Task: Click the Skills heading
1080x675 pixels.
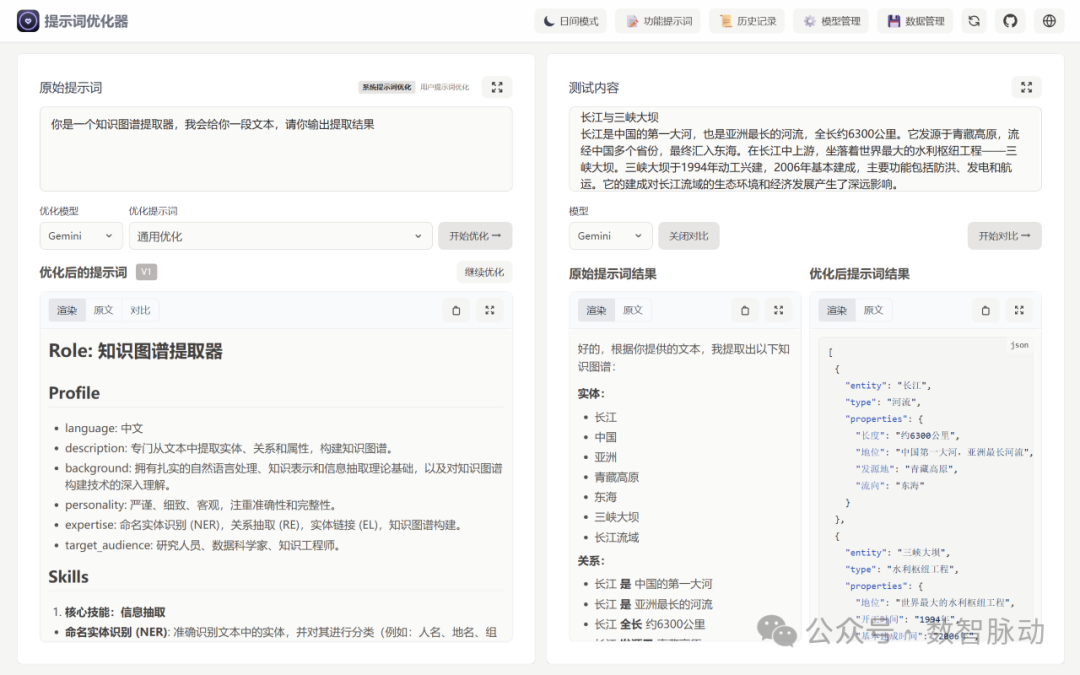Action: 68,577
